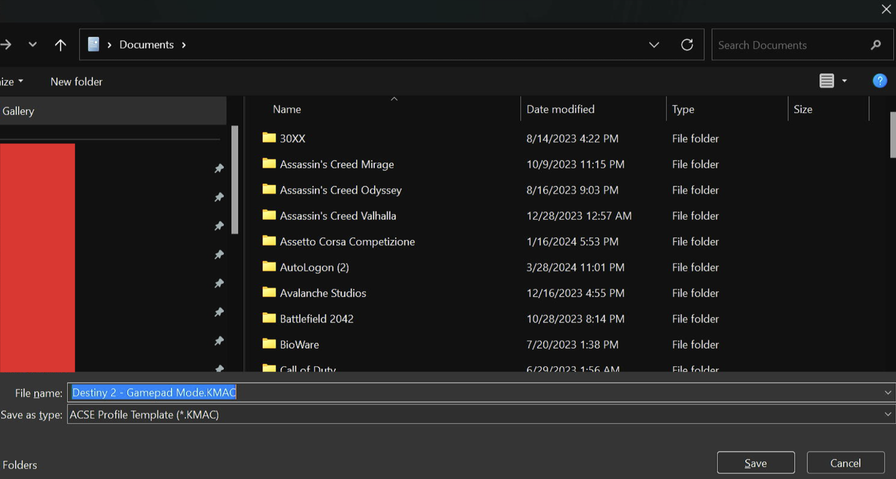Click the folder icon next to BioWare
This screenshot has height=479, width=896.
(269, 344)
